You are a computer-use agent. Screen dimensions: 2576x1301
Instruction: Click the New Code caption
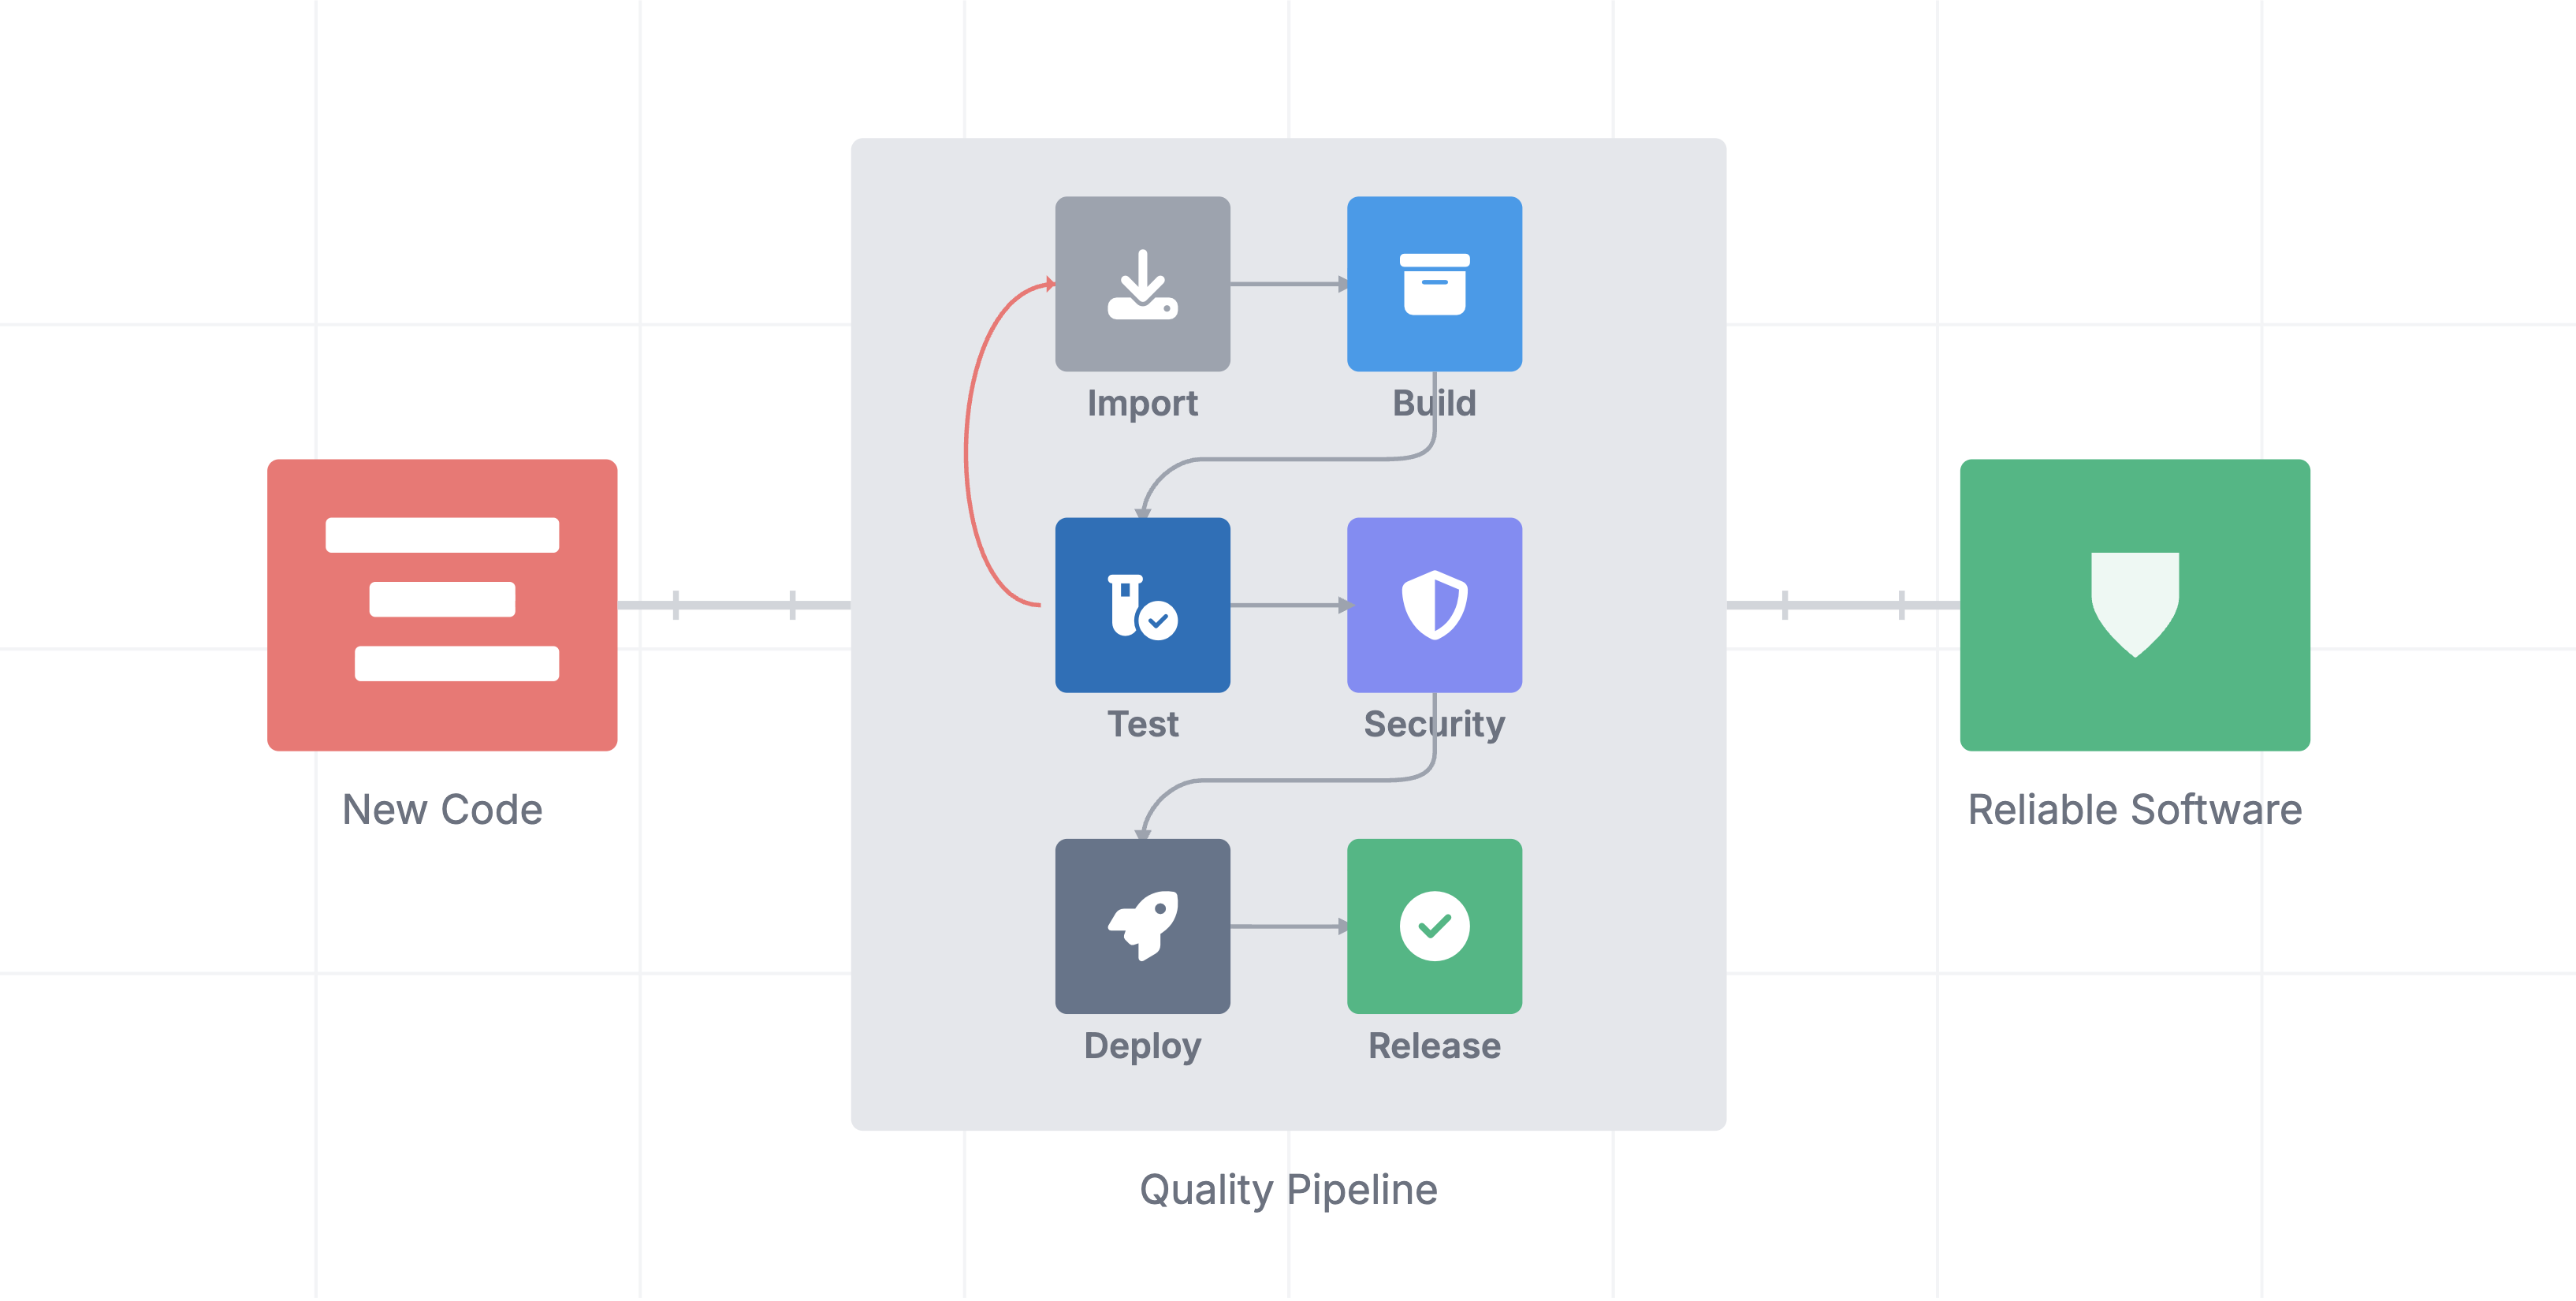tap(442, 810)
